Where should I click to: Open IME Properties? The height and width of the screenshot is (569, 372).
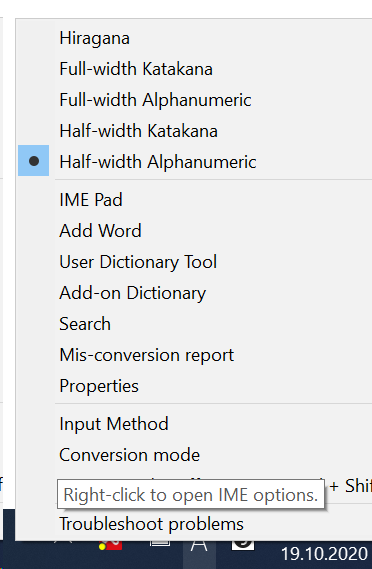coord(99,386)
